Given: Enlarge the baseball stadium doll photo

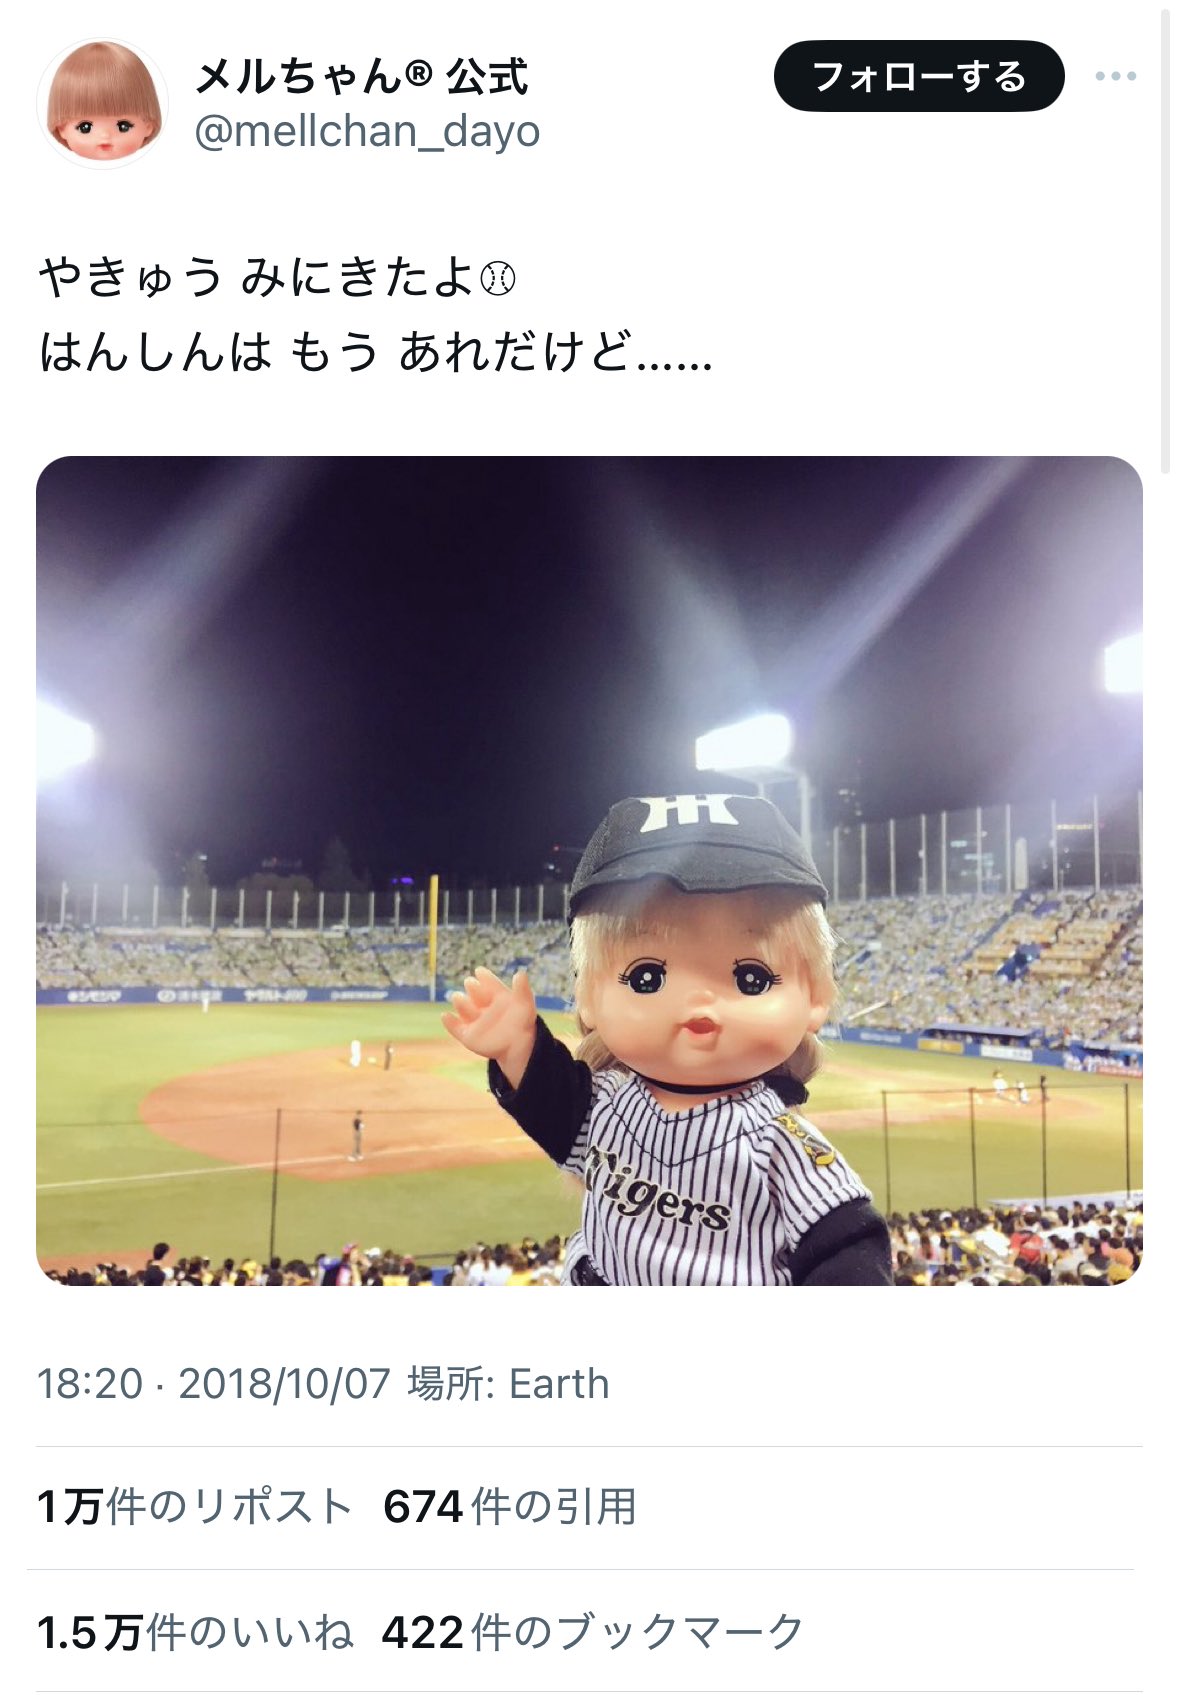Looking at the screenshot, I should coord(589,871).
